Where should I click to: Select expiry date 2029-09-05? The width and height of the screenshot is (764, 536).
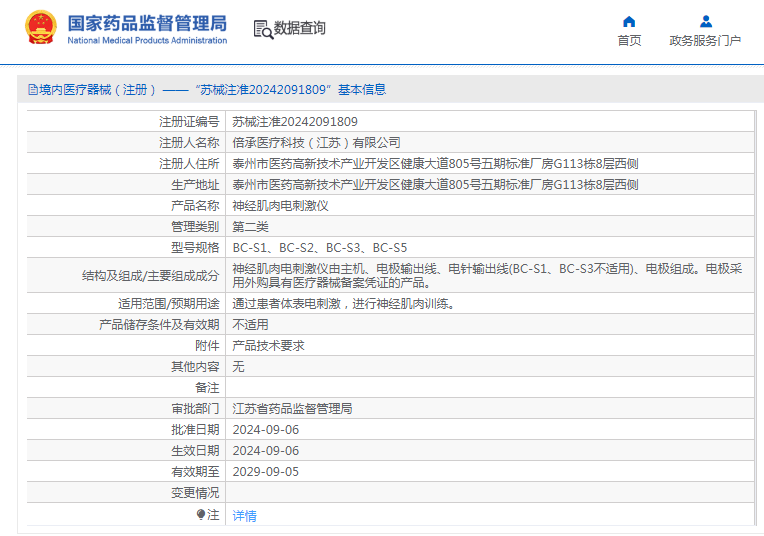[x=266, y=472]
